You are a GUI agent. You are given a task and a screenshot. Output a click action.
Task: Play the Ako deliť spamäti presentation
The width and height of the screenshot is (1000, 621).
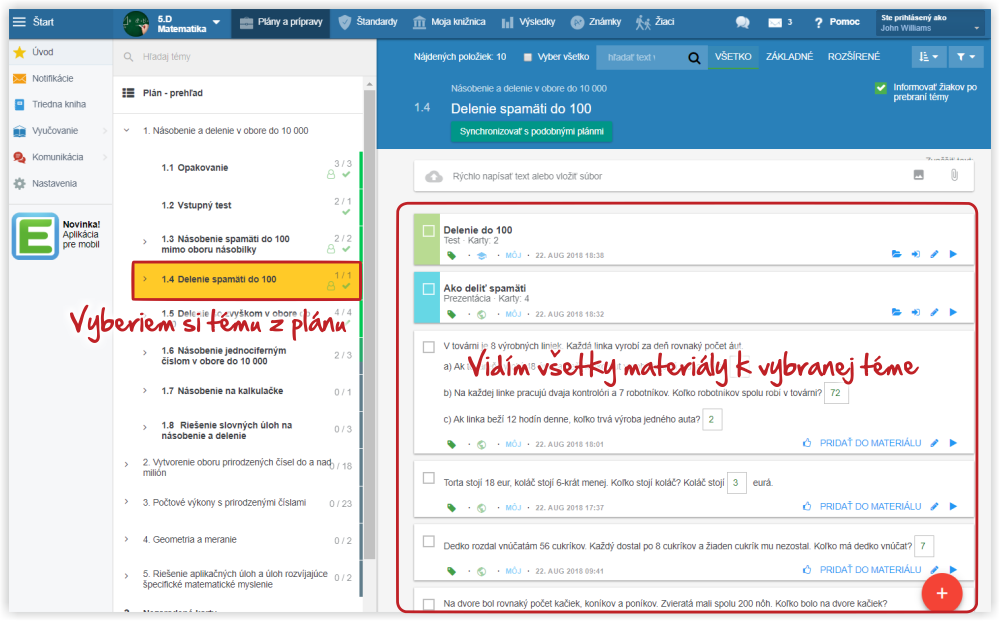tap(953, 312)
